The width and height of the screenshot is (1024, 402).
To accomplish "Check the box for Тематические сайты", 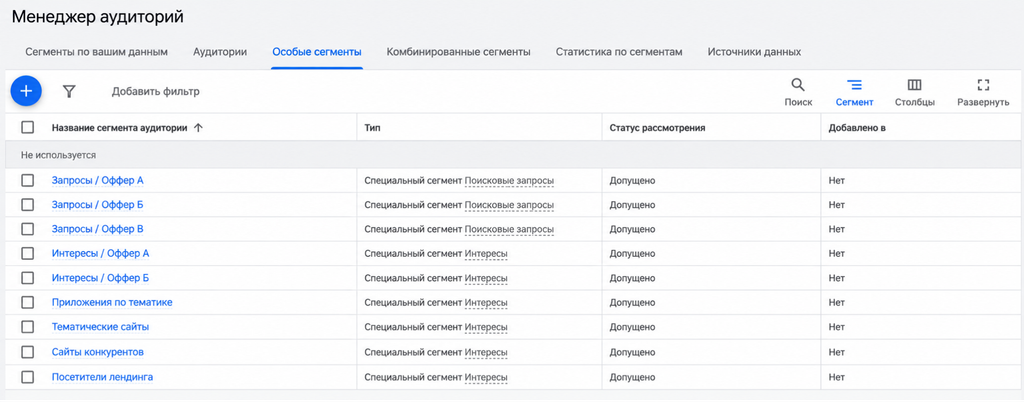I will [27, 327].
